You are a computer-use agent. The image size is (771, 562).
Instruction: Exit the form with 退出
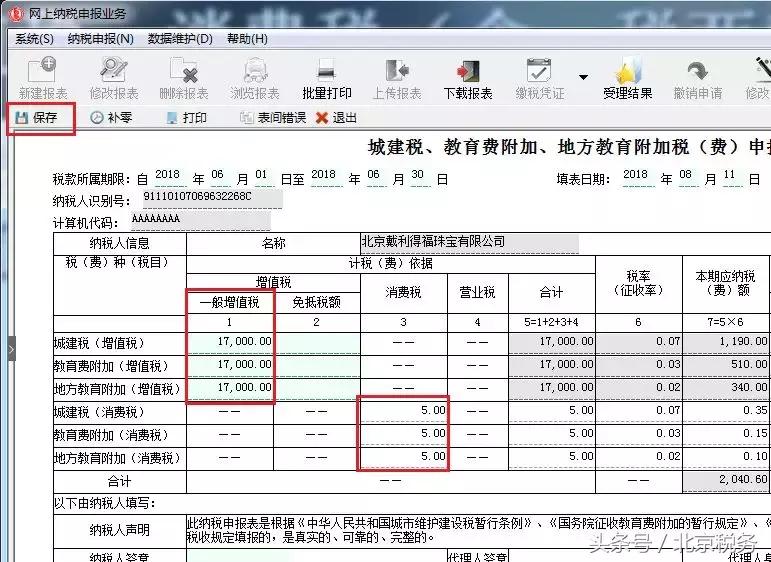pyautogui.click(x=337, y=118)
